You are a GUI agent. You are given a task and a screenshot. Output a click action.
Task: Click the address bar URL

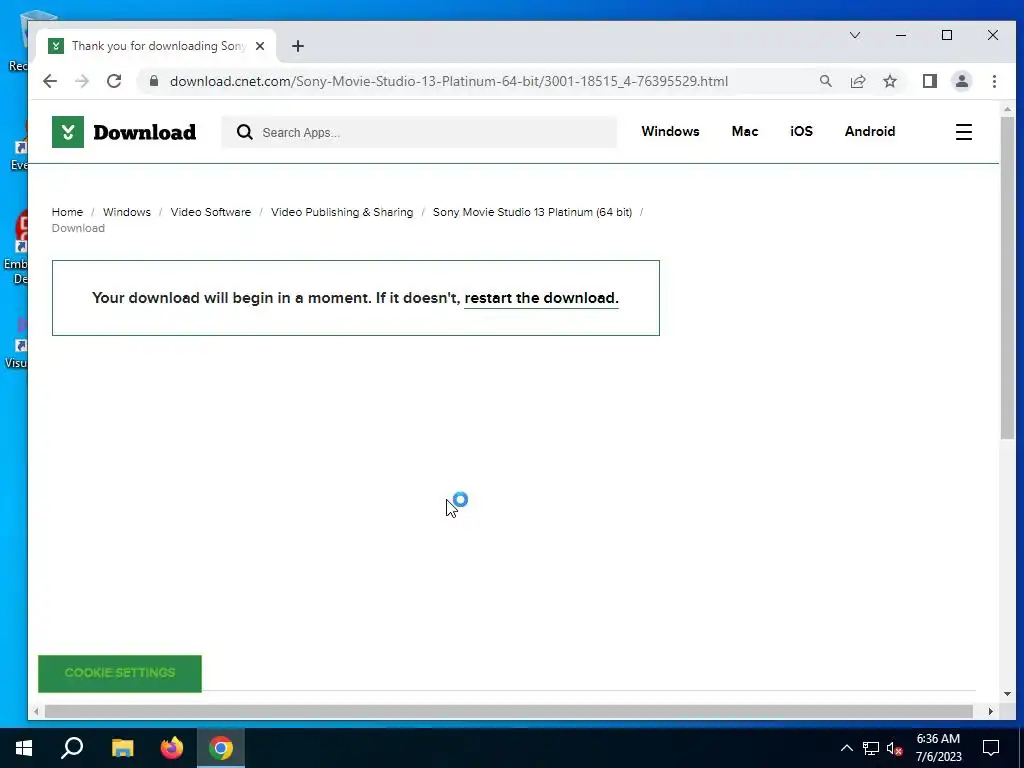(x=449, y=81)
